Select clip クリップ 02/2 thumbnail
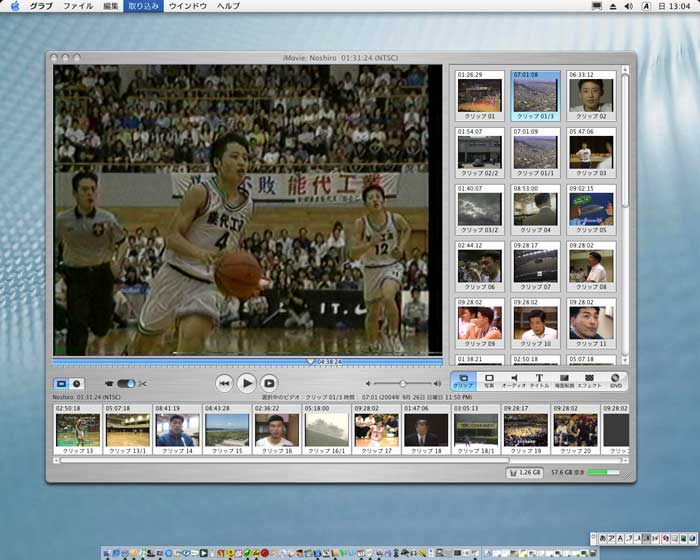The width and height of the screenshot is (700, 560). click(x=479, y=152)
